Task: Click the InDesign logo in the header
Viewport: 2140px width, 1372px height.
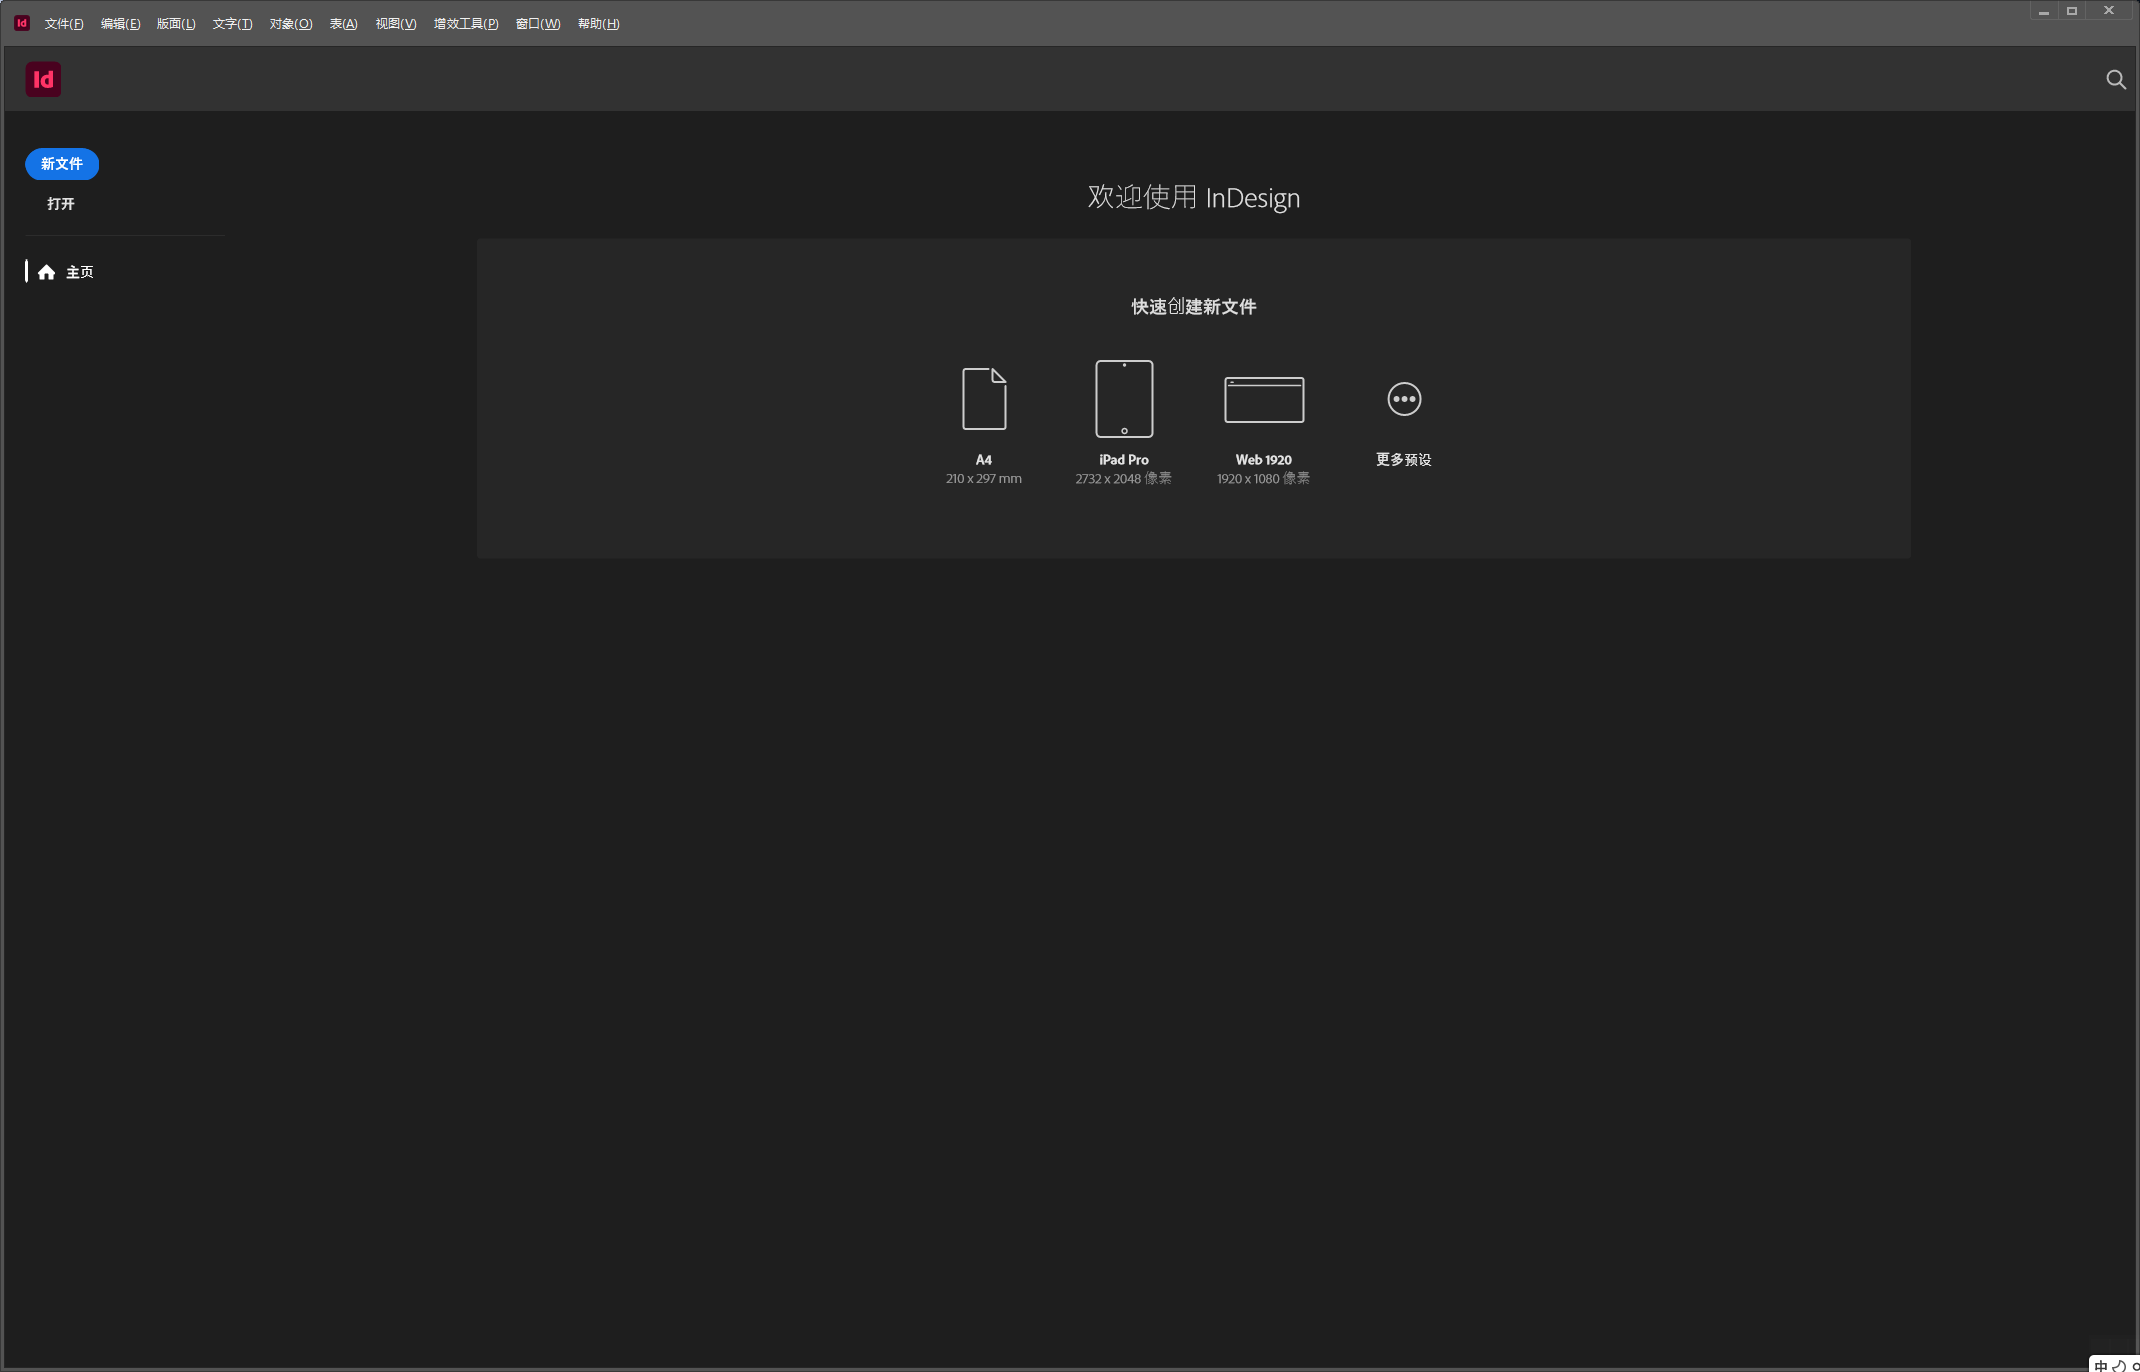Action: pyautogui.click(x=43, y=79)
